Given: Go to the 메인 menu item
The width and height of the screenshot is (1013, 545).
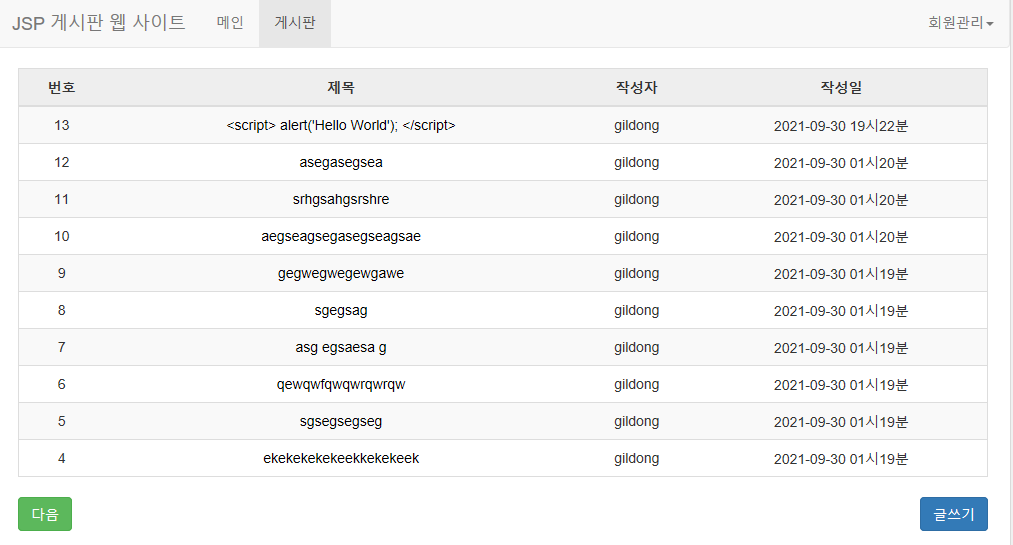Looking at the screenshot, I should pos(230,23).
